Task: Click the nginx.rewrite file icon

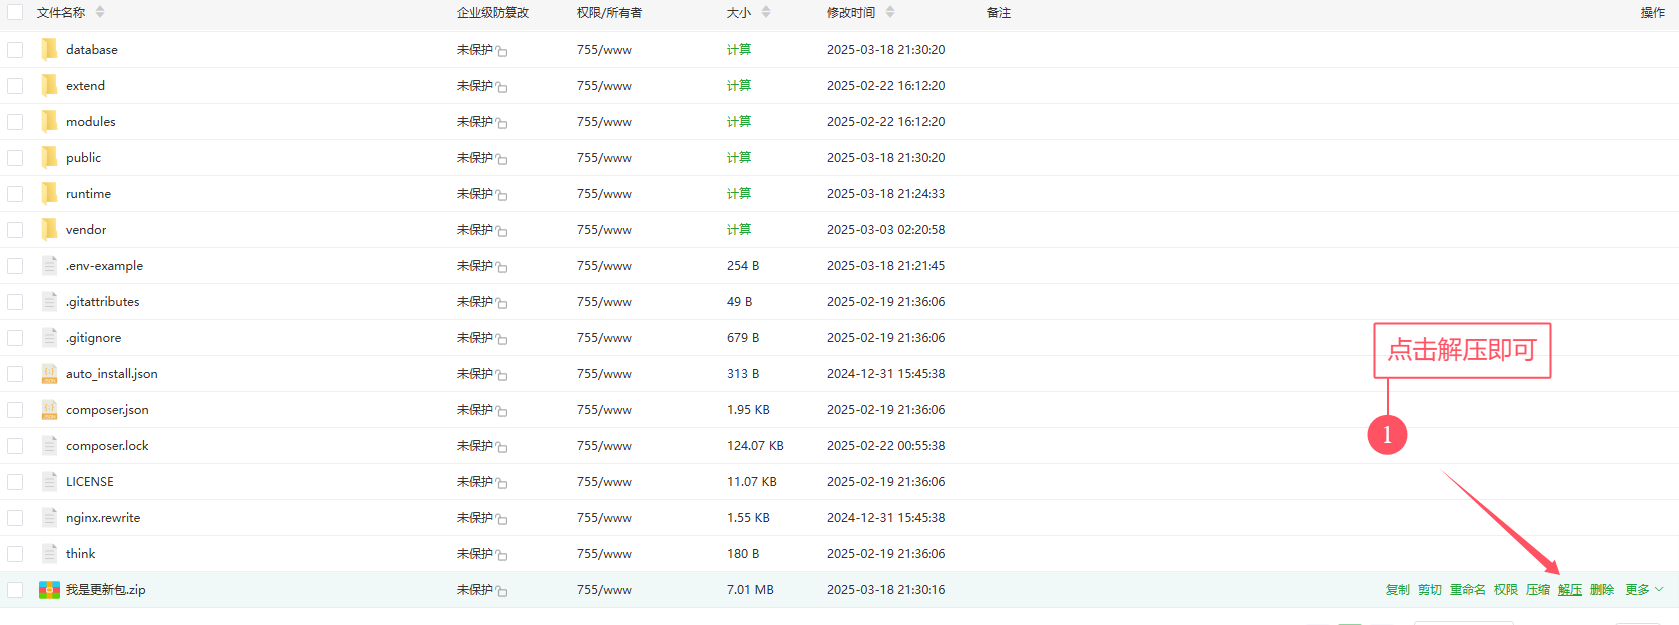Action: pos(49,518)
